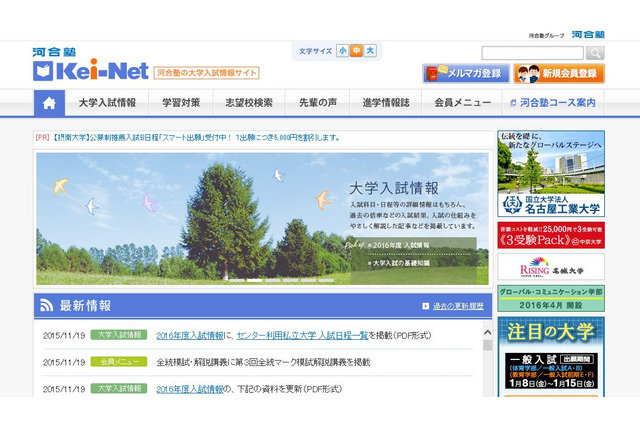Open センター利用私立大学 入試日程一覧 link
The width and height of the screenshot is (640, 426).
tap(302, 335)
